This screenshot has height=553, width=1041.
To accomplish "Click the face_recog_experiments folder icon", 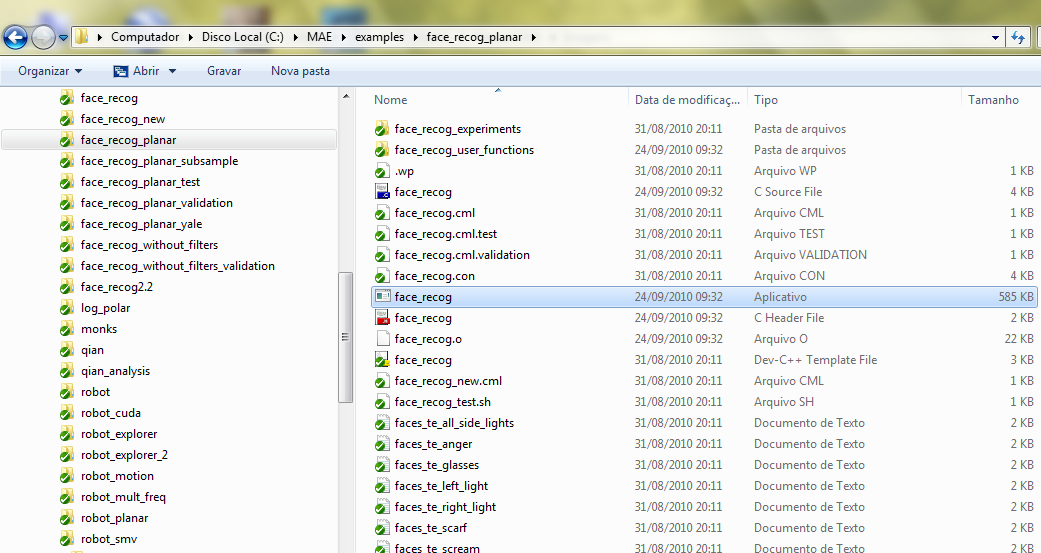I will pos(382,129).
